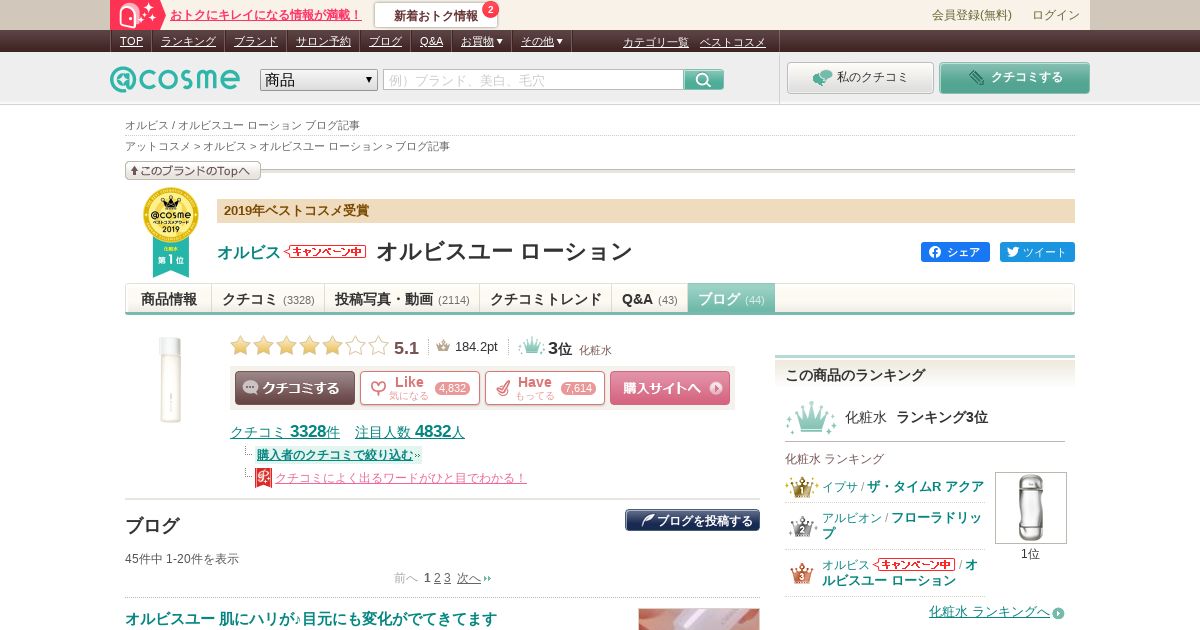This screenshot has height=630, width=1200.
Task: Open the 商品 category dropdown
Action: (x=319, y=80)
